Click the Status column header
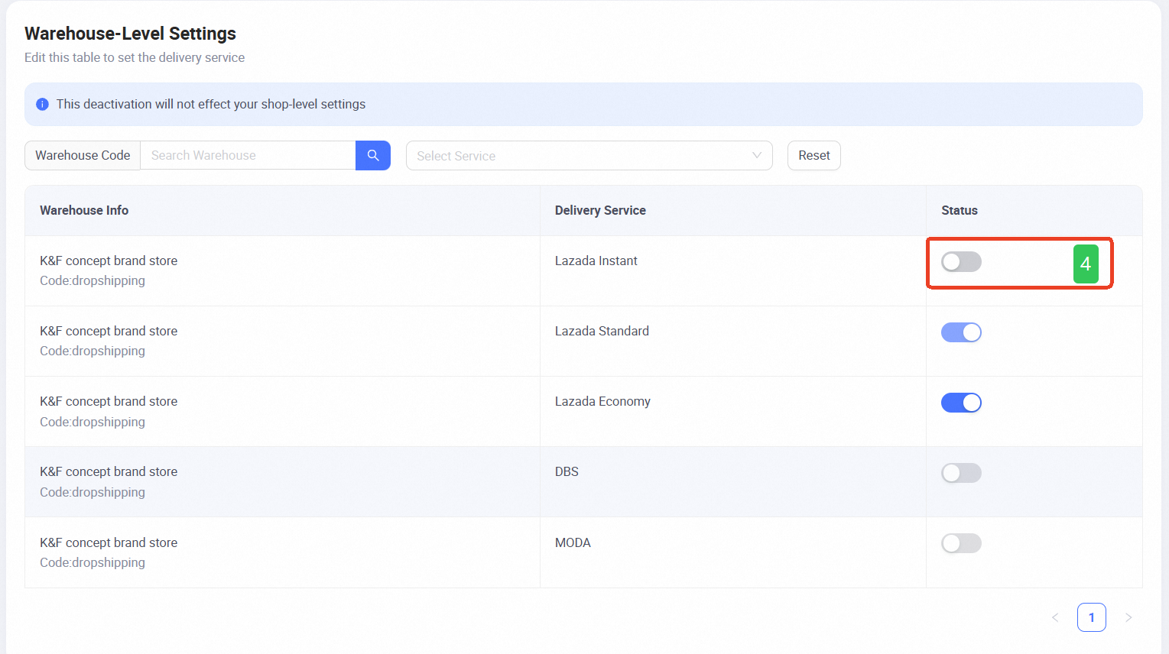 coord(959,210)
